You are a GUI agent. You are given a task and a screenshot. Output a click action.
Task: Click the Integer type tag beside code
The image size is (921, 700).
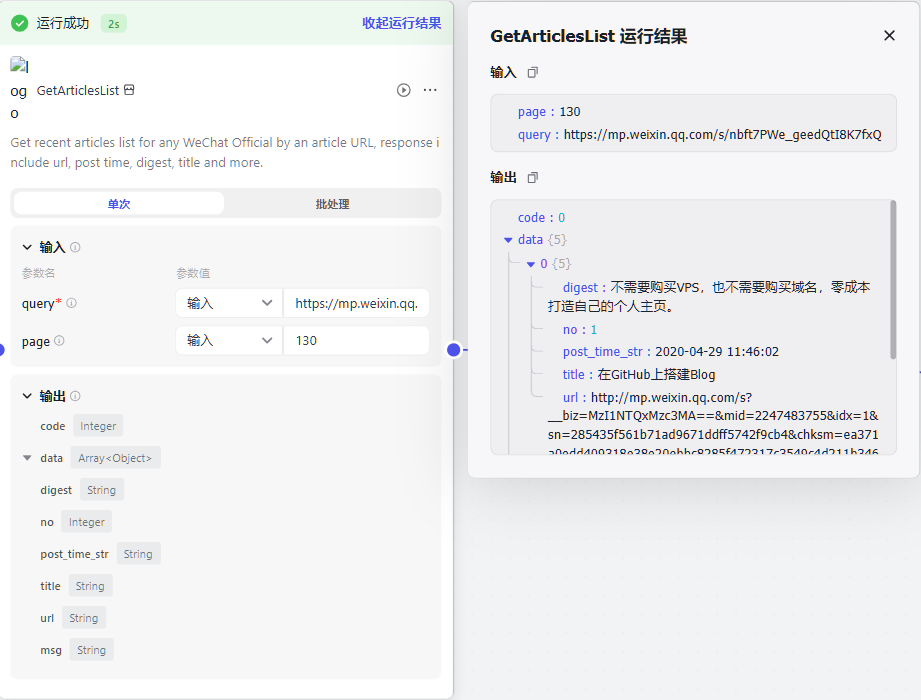pos(98,426)
